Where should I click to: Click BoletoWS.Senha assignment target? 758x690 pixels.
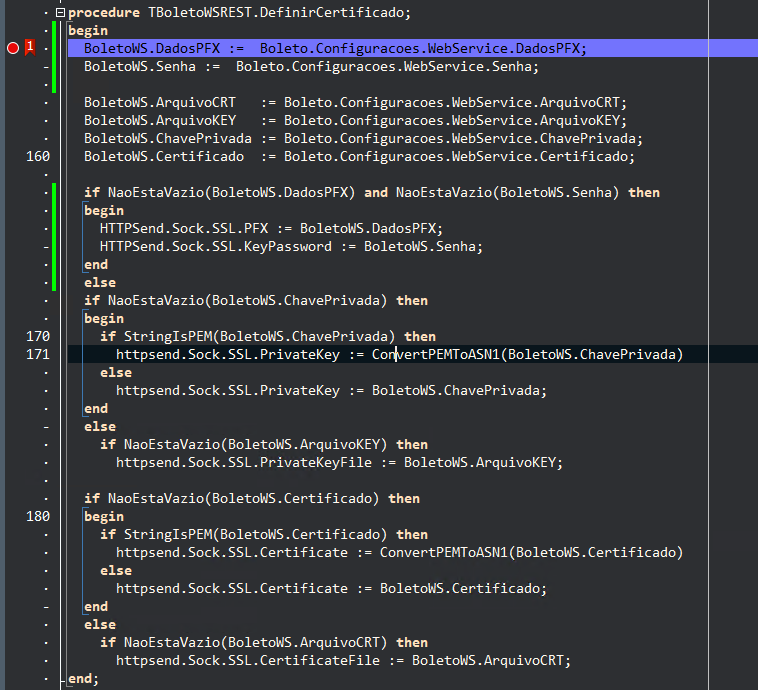point(140,66)
